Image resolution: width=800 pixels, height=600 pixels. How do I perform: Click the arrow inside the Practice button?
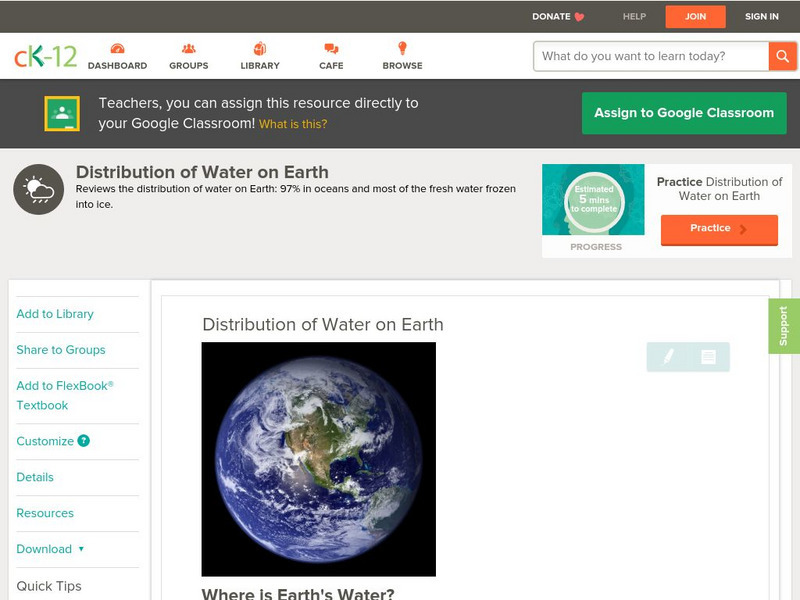point(743,229)
